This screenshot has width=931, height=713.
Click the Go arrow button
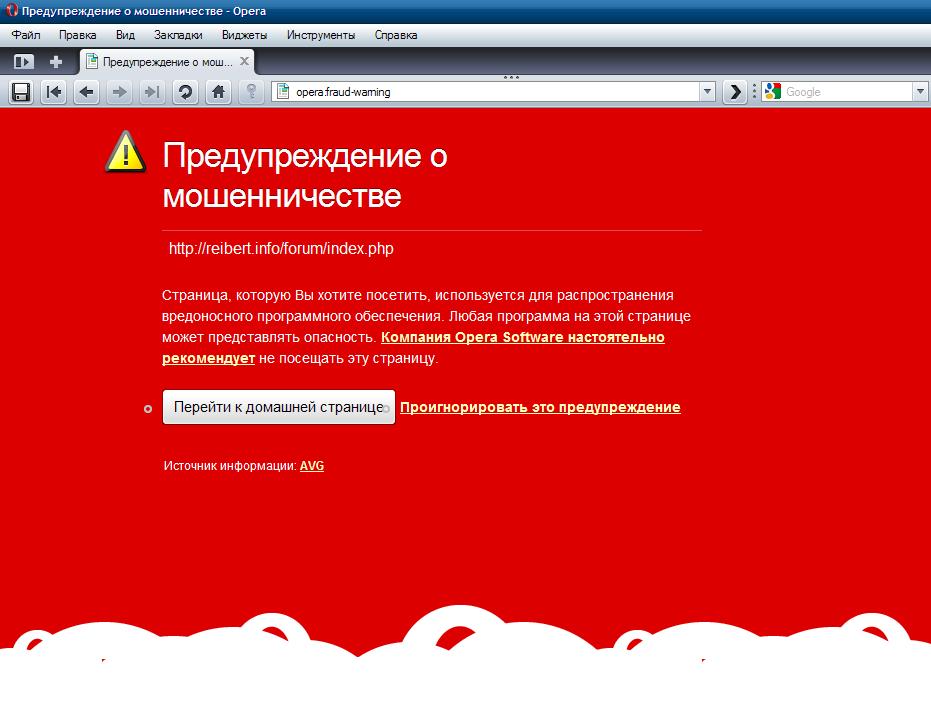735,92
